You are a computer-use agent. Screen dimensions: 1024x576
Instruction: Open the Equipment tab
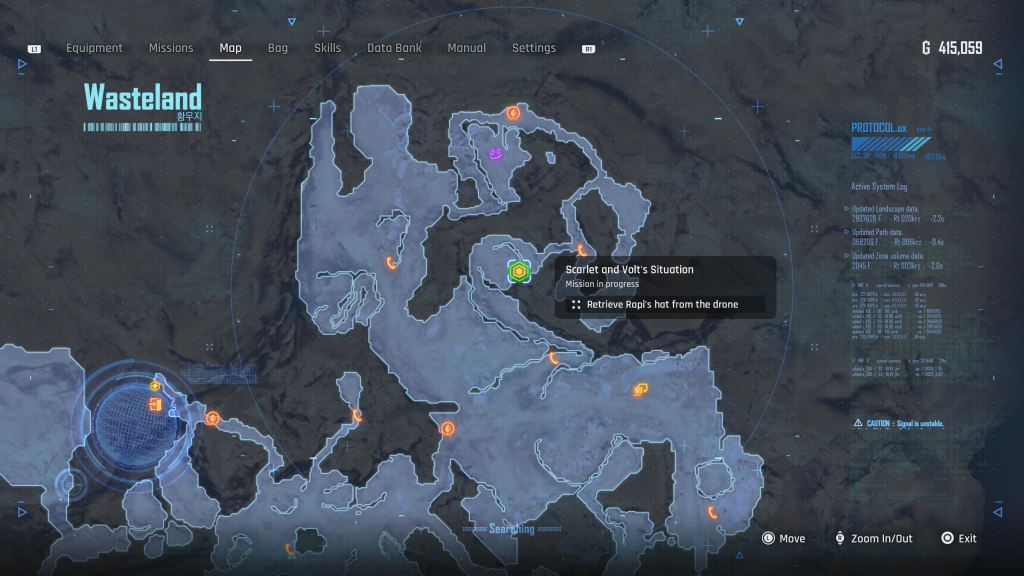[x=94, y=48]
